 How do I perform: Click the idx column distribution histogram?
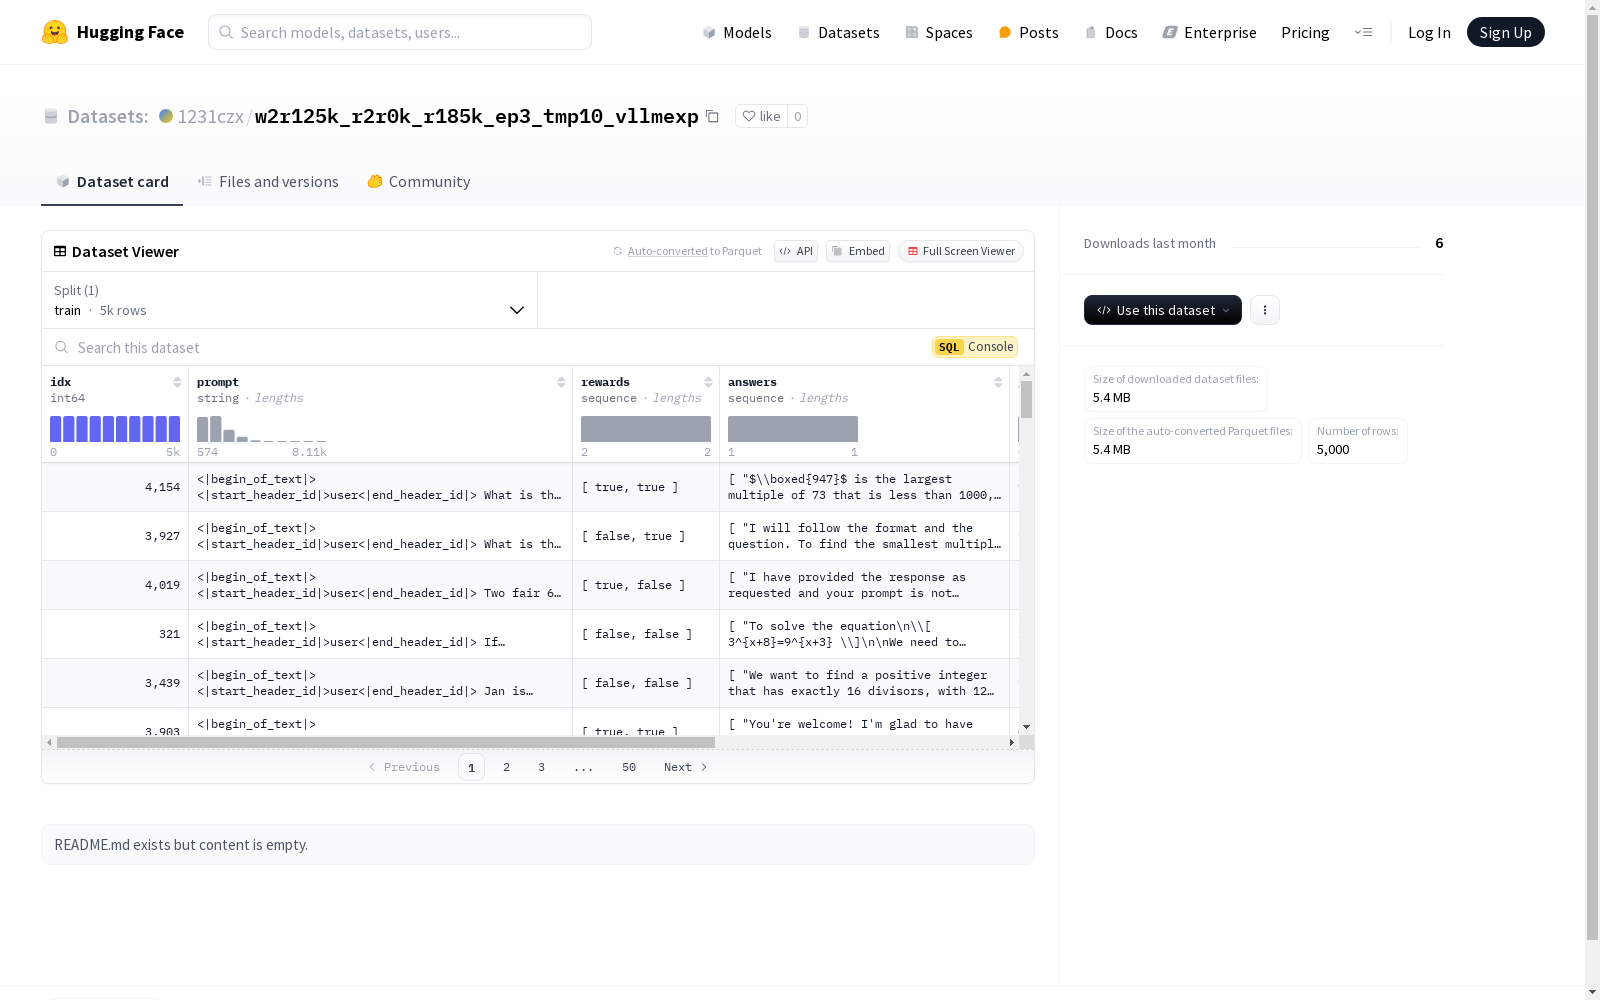coord(115,429)
